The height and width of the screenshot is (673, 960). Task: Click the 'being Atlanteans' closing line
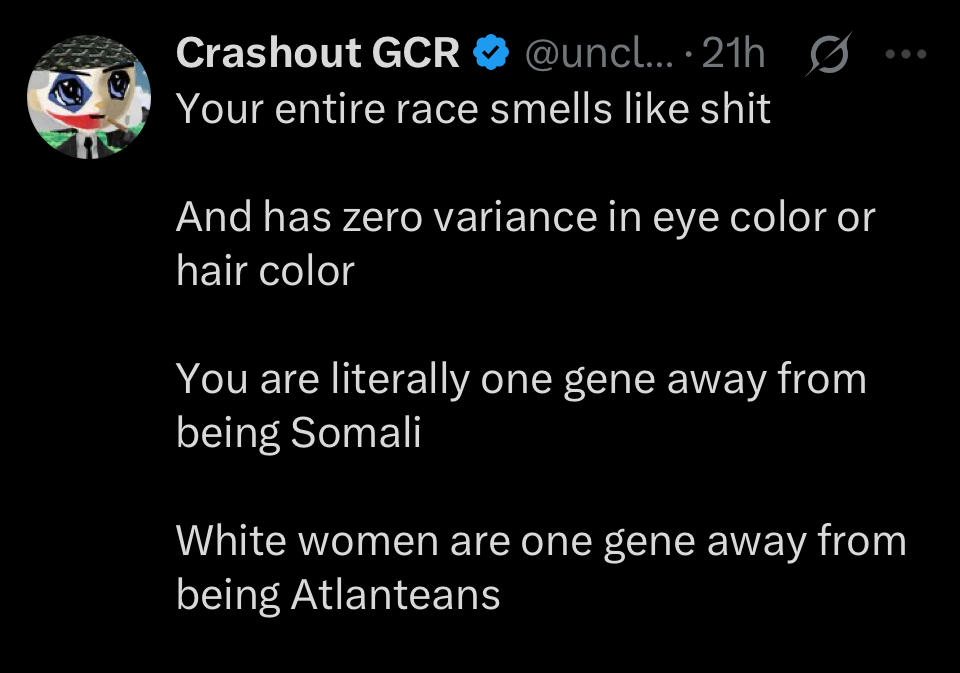pyautogui.click(x=339, y=595)
